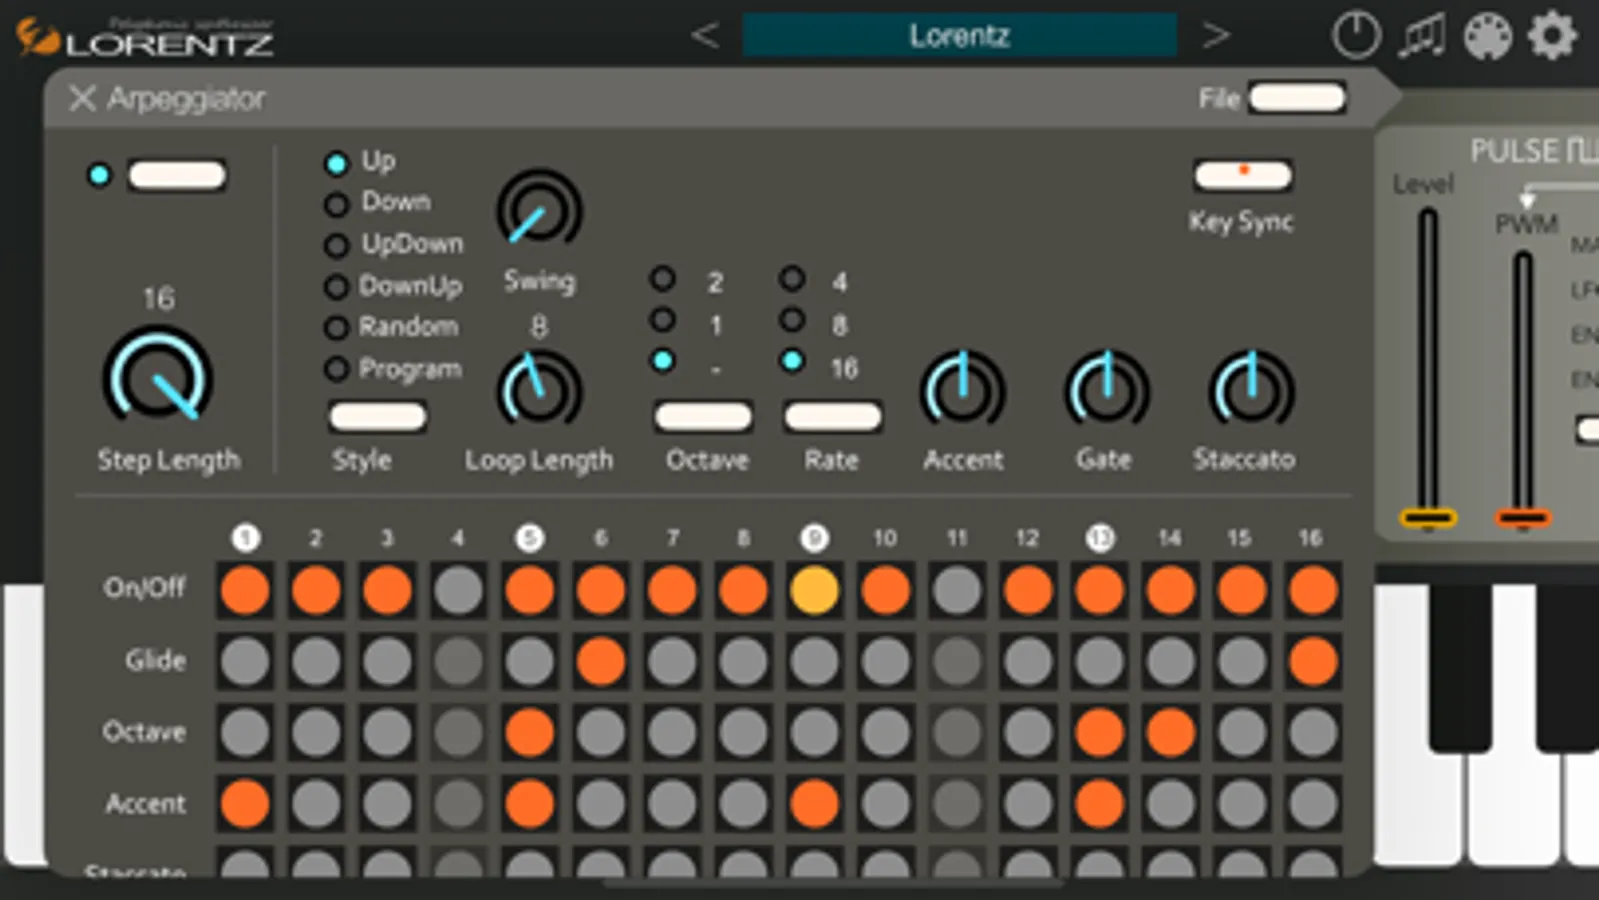Toggle On/Off for step 4
The image size is (1599, 900).
[x=458, y=590]
